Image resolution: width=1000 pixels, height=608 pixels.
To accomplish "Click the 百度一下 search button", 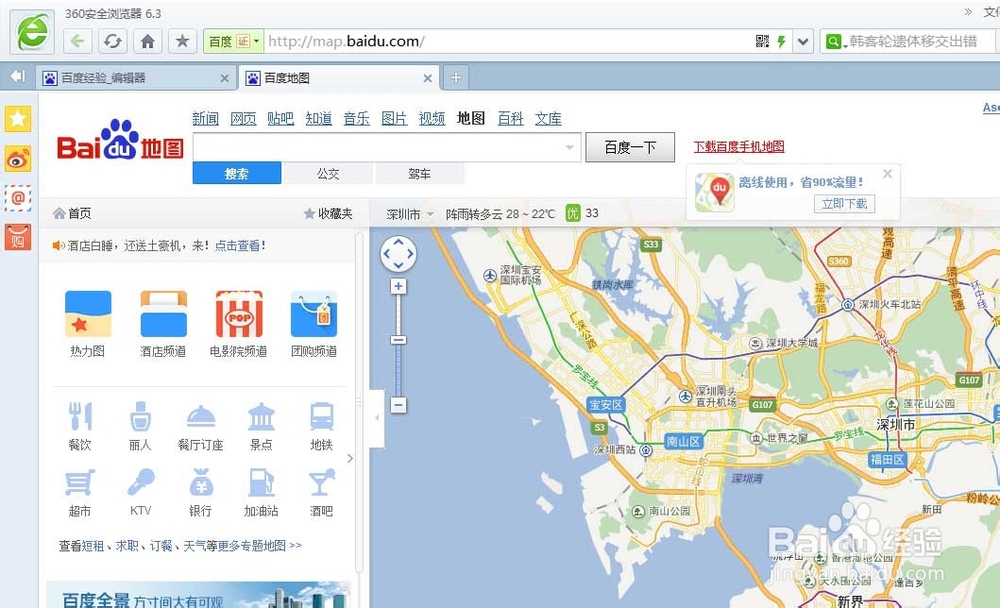I will [x=630, y=146].
